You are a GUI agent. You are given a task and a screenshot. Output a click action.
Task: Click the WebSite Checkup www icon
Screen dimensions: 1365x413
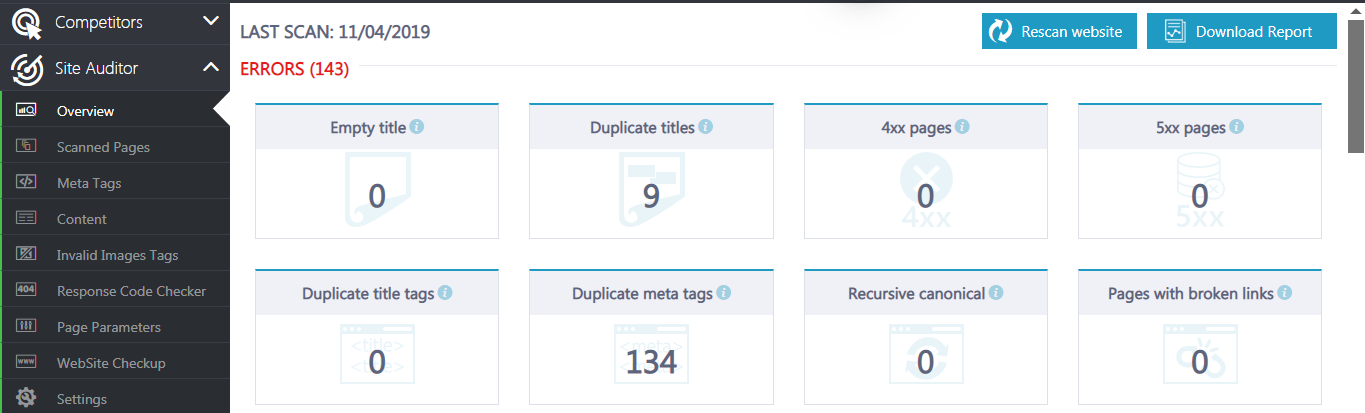click(27, 363)
